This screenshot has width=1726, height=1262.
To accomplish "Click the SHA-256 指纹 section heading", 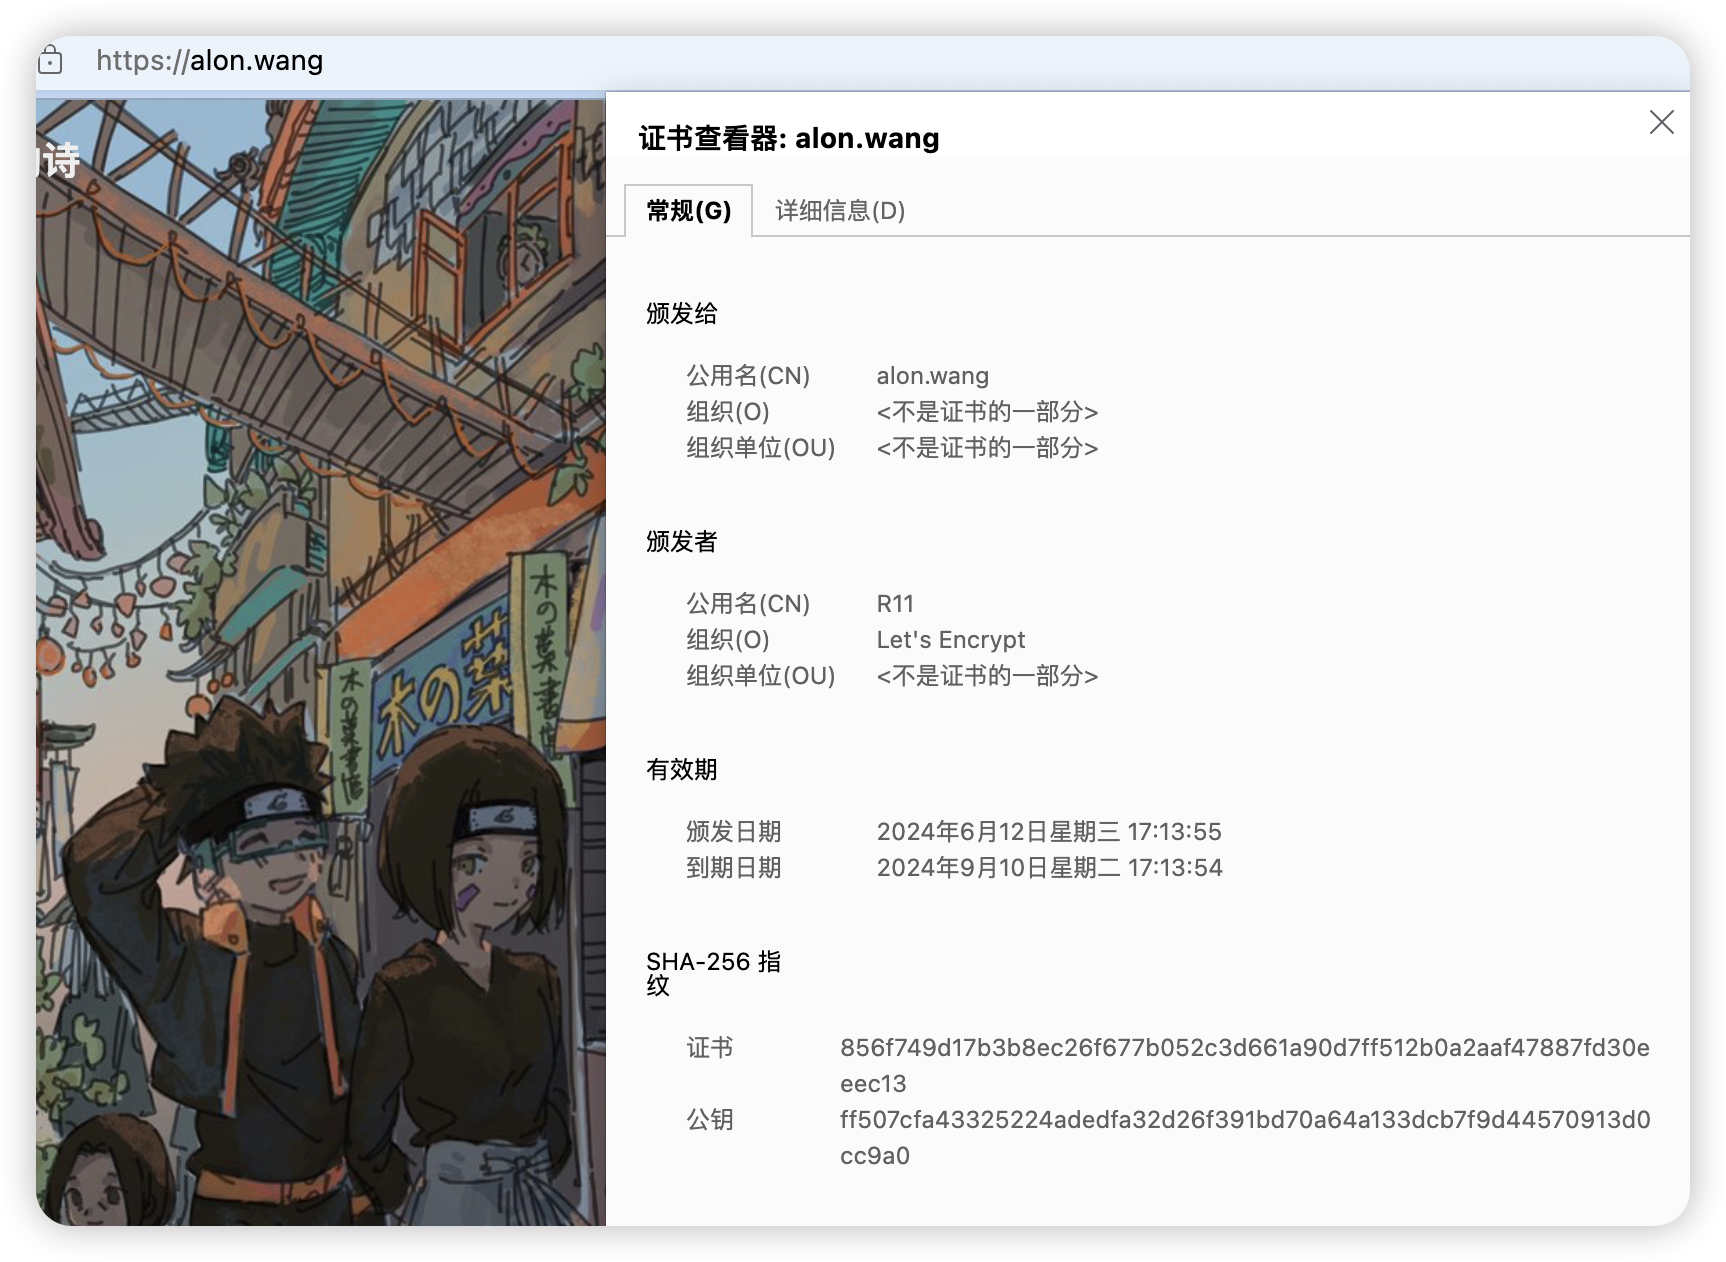I will click(712, 973).
